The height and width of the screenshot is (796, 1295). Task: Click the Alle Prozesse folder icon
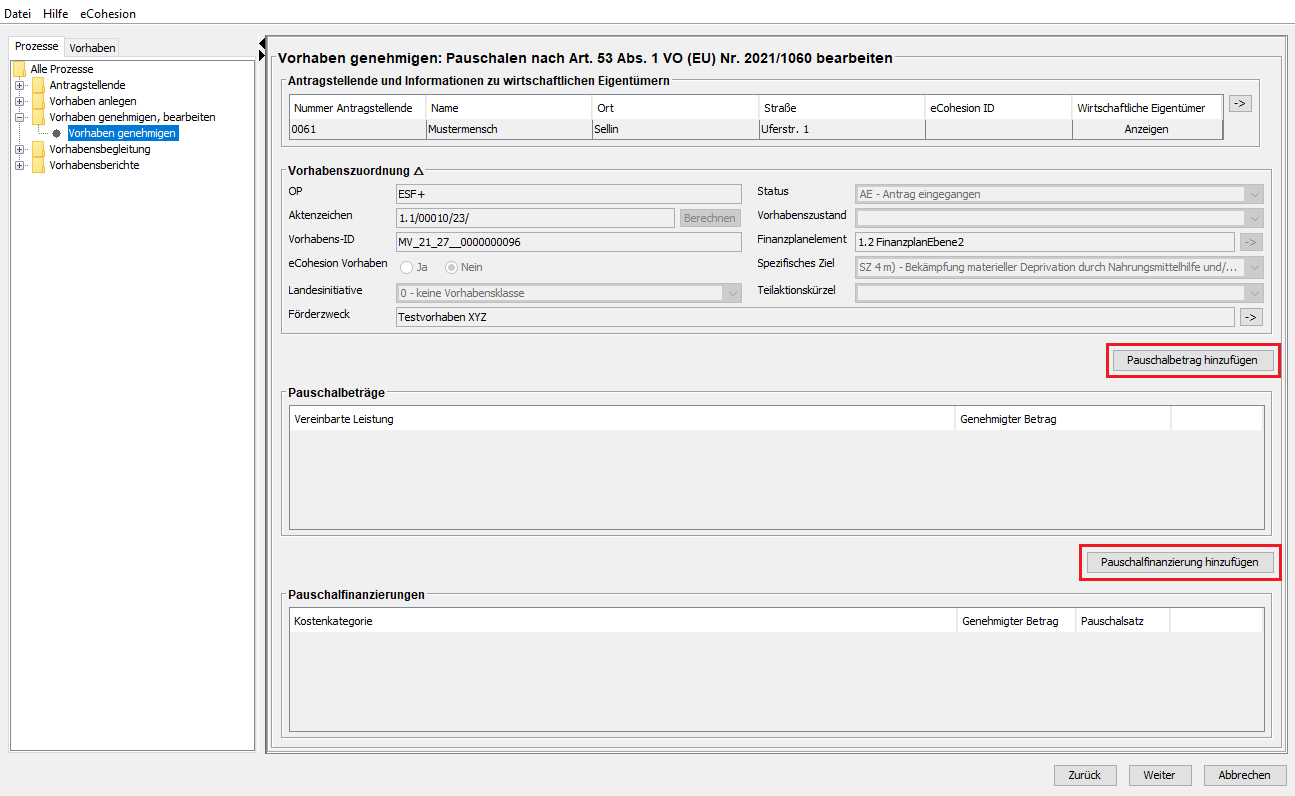(x=19, y=69)
